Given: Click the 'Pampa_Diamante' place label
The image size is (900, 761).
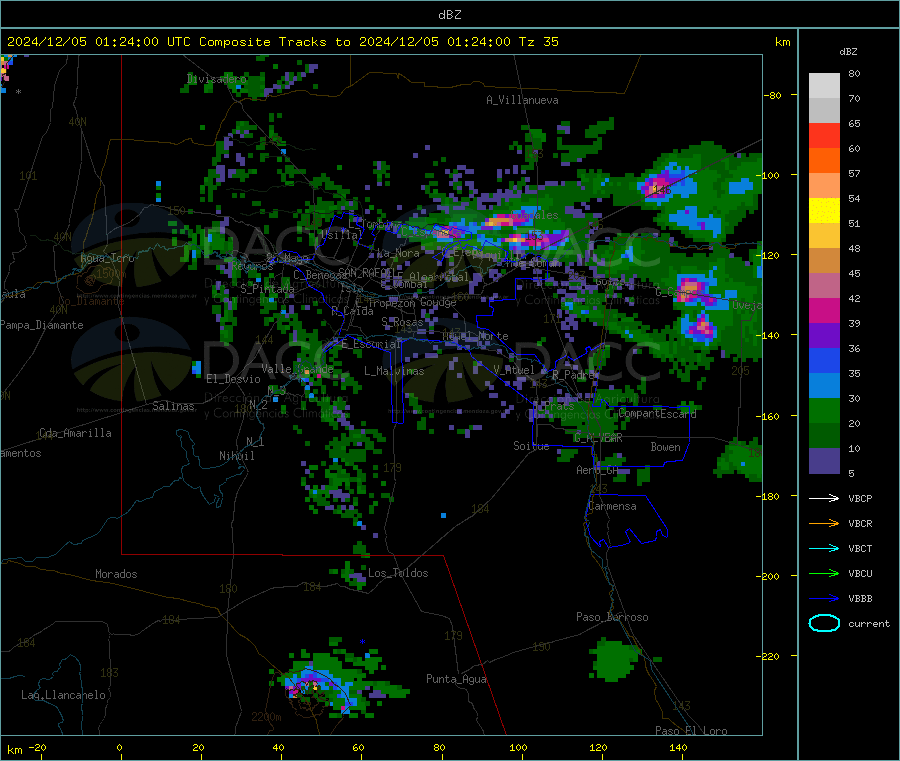Looking at the screenshot, I should 42,325.
